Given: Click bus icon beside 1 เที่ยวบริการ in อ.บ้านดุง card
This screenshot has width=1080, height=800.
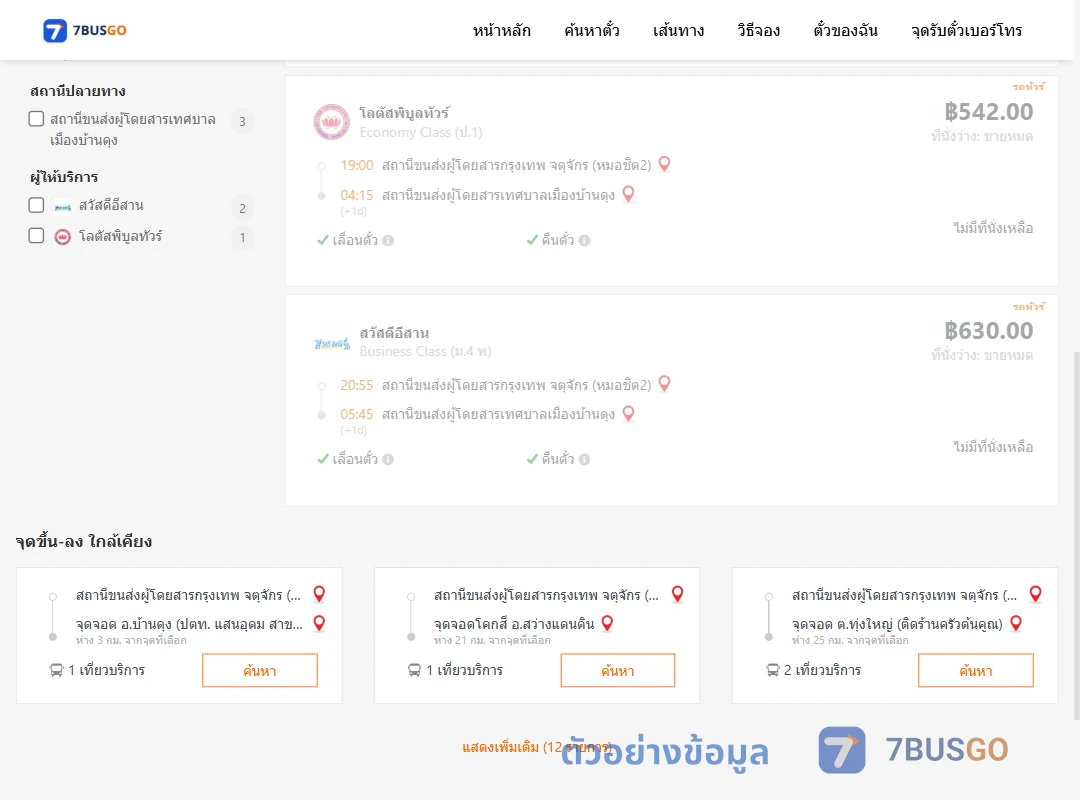Looking at the screenshot, I should 56,670.
